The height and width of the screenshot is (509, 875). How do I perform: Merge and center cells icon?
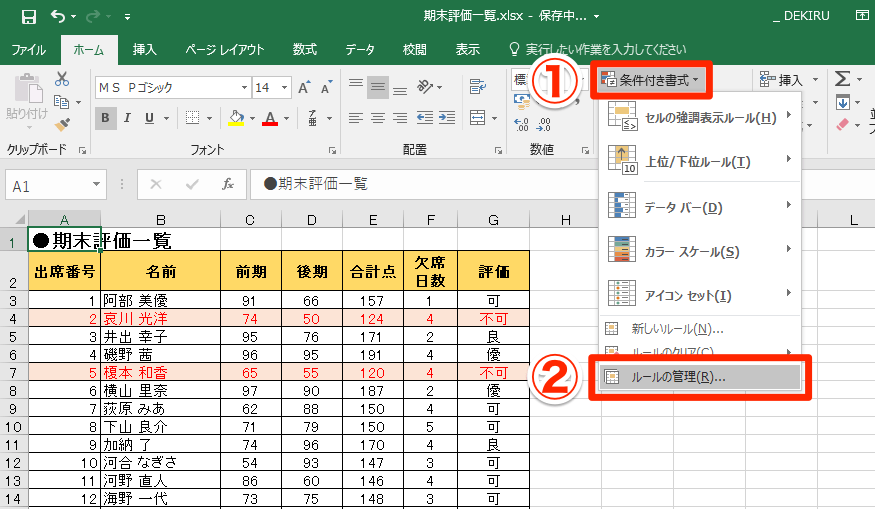[478, 118]
